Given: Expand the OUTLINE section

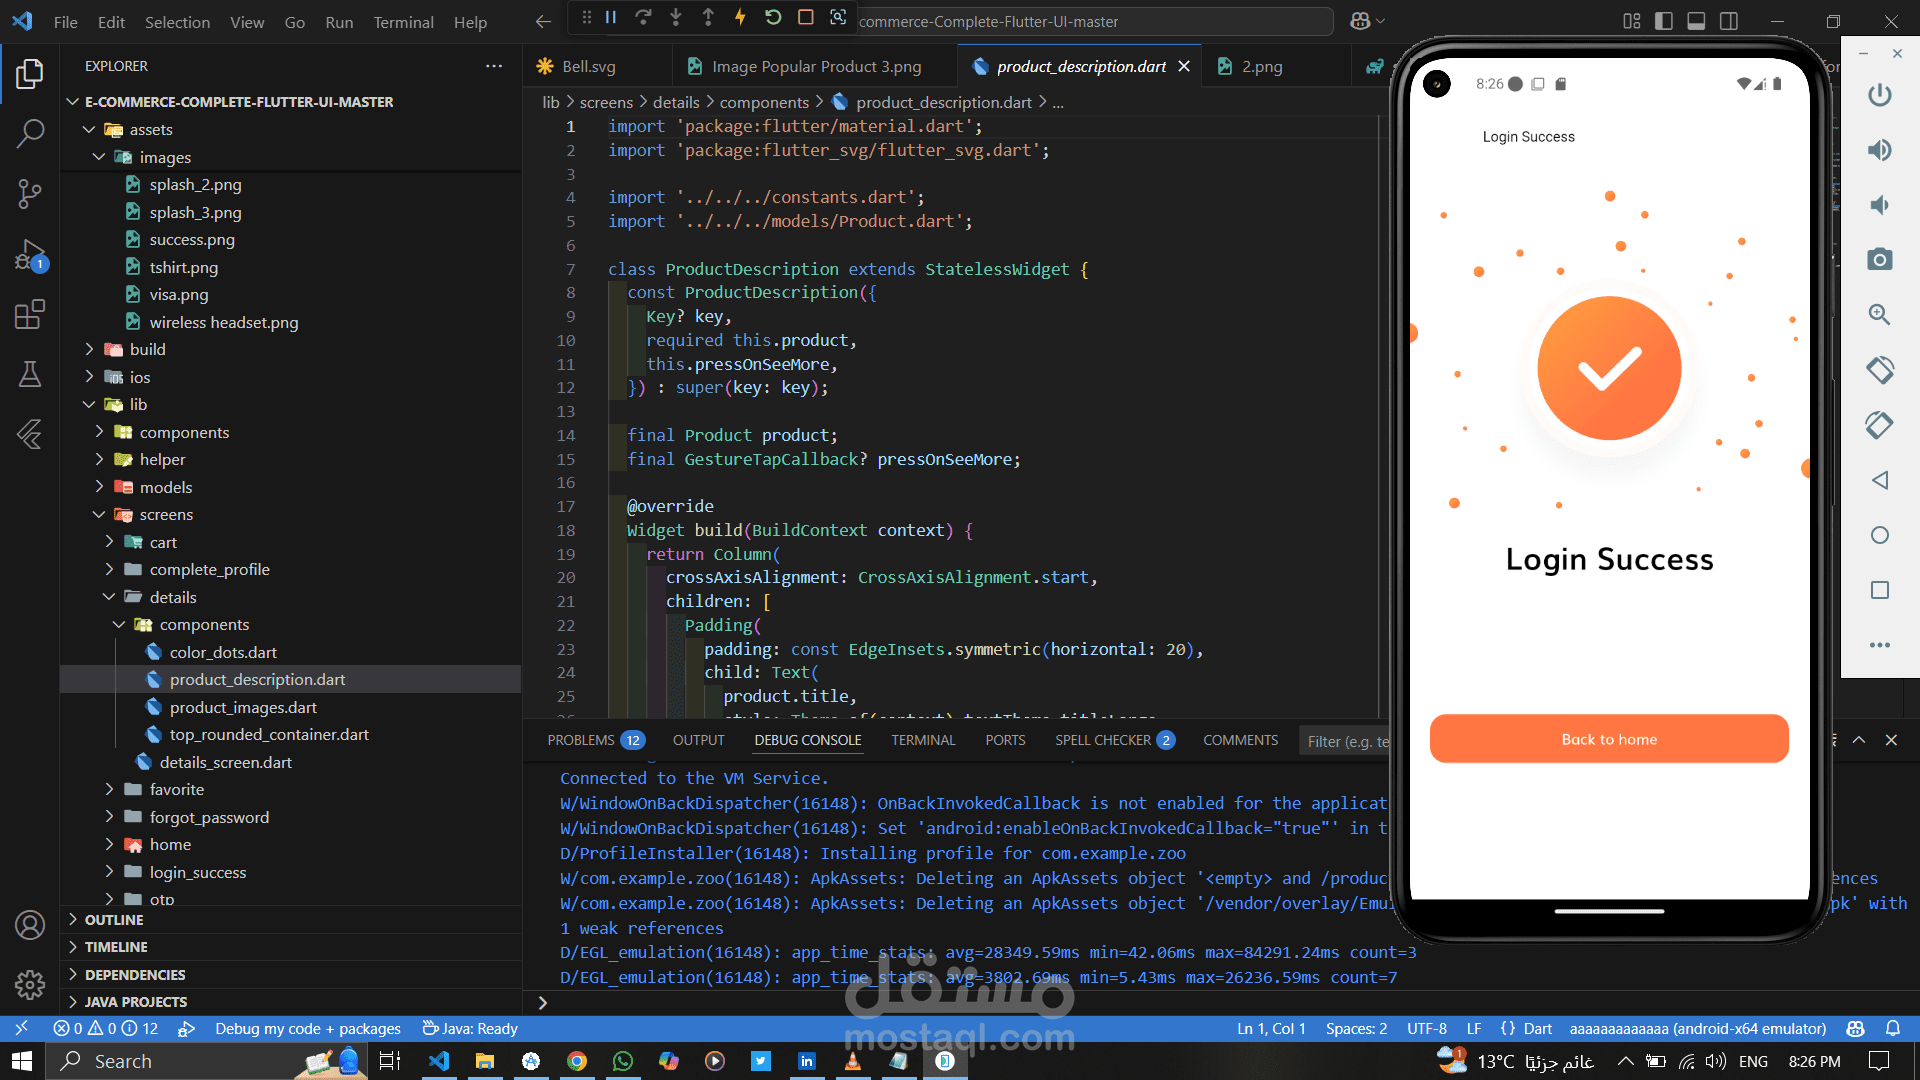Looking at the screenshot, I should coord(114,919).
